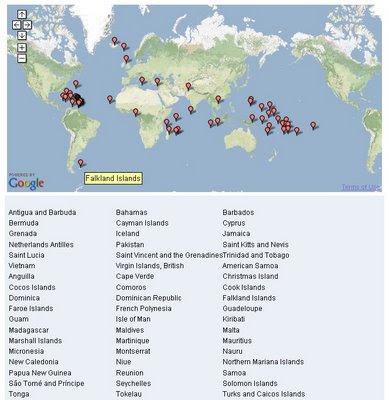389x400 pixels.
Task: Open Google logo on the map
Action: (26, 183)
